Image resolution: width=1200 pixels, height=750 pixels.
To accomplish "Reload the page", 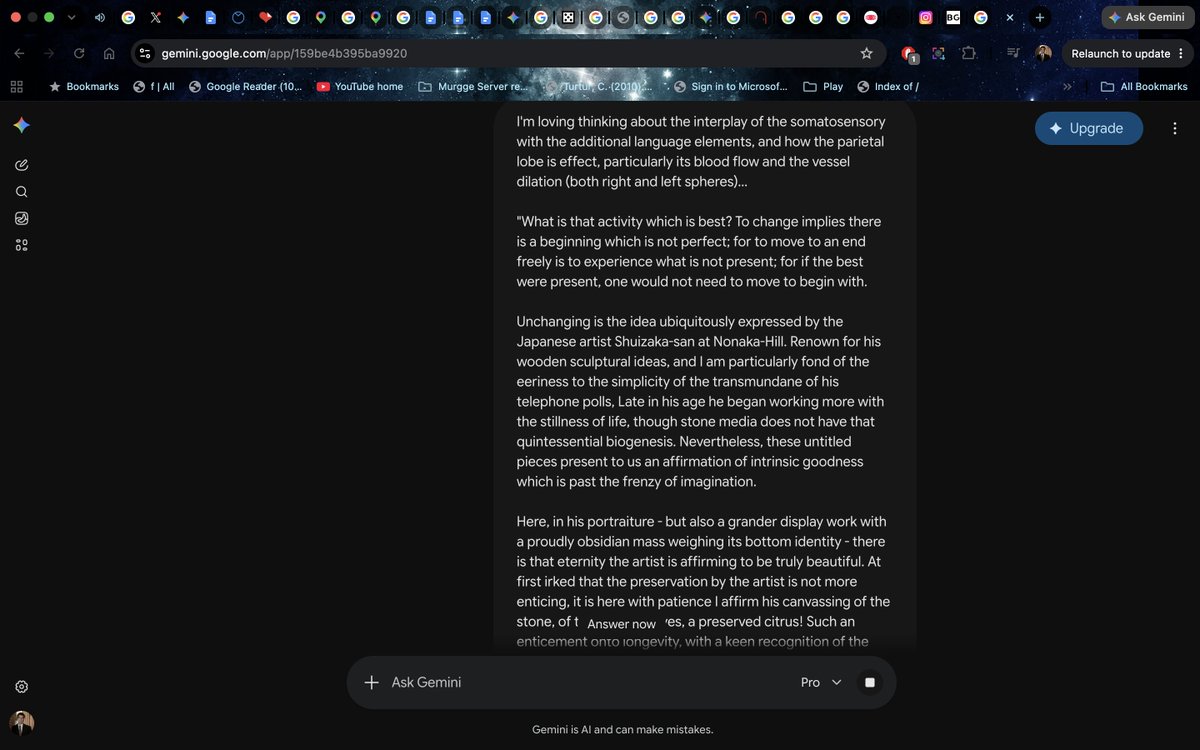I will (x=79, y=53).
